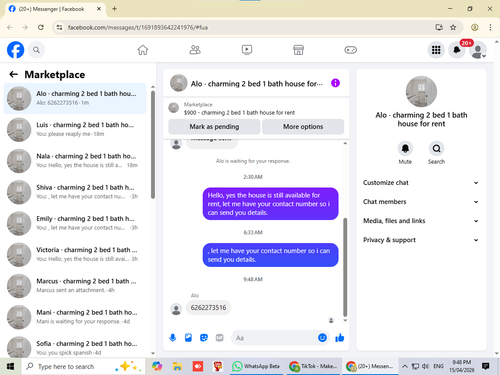Bookmark this page with the star icon
The image size is (500, 375).
click(x=453, y=27)
